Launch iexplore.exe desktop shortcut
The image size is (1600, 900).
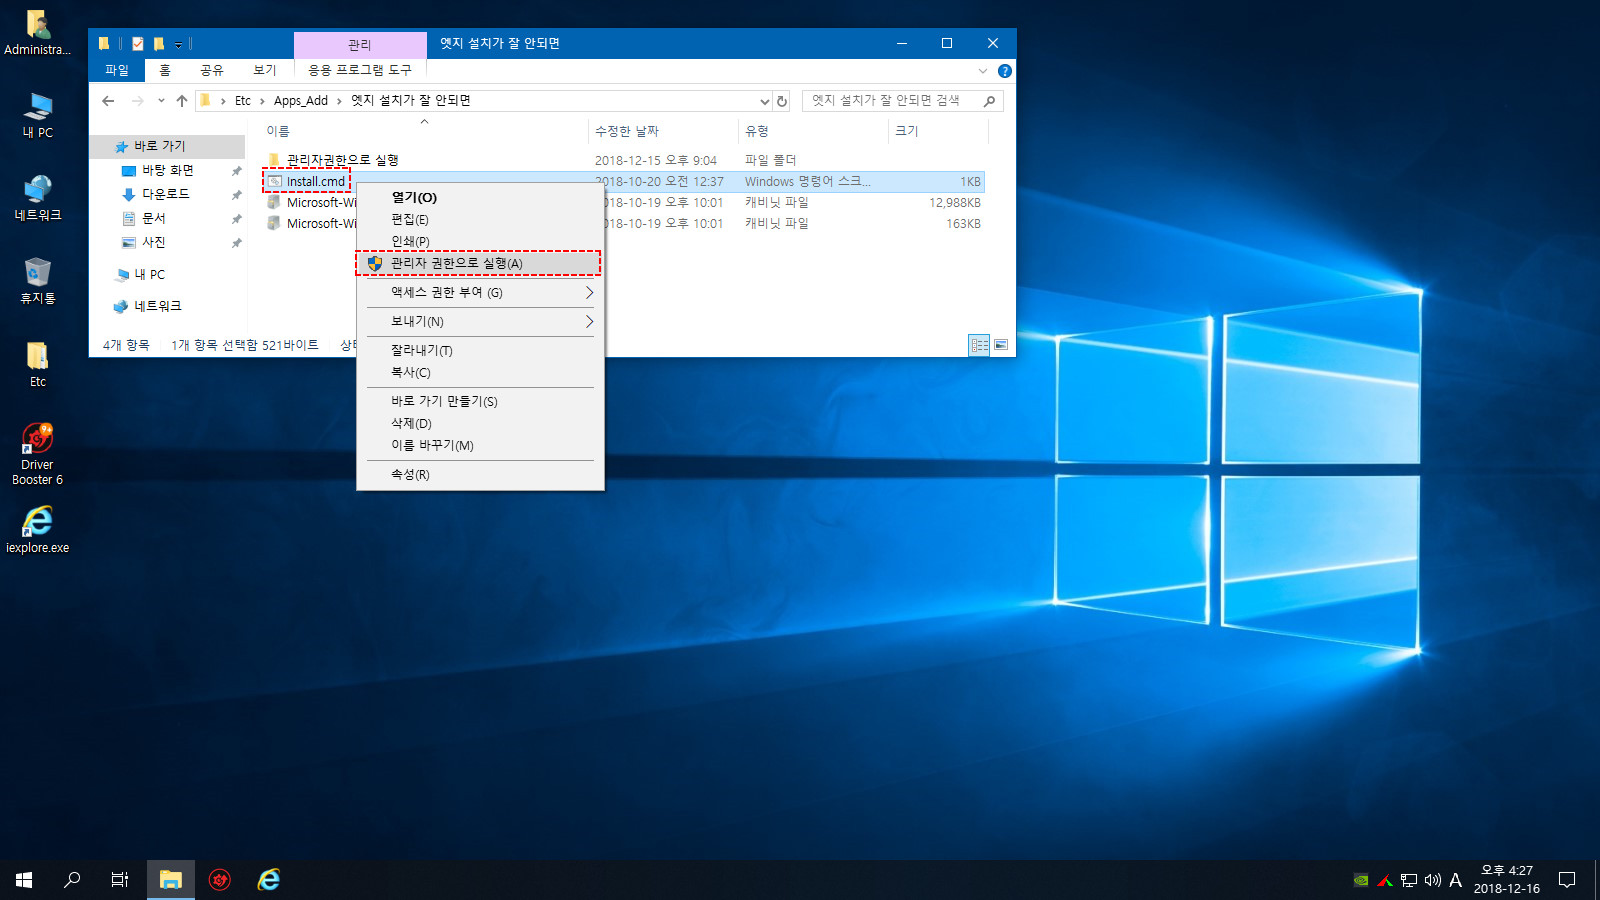coord(37,529)
